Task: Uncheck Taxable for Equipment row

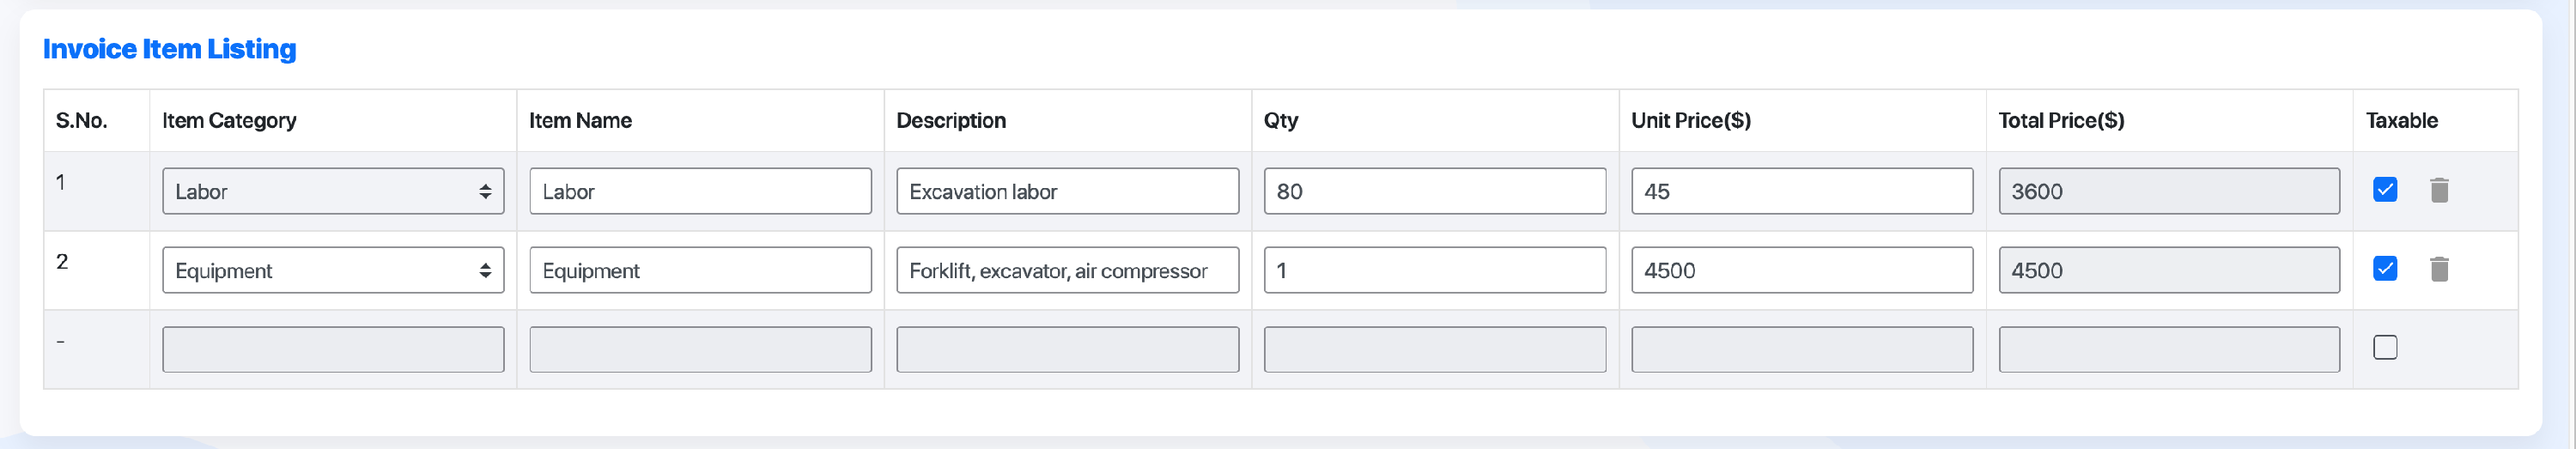Action: pyautogui.click(x=2385, y=268)
